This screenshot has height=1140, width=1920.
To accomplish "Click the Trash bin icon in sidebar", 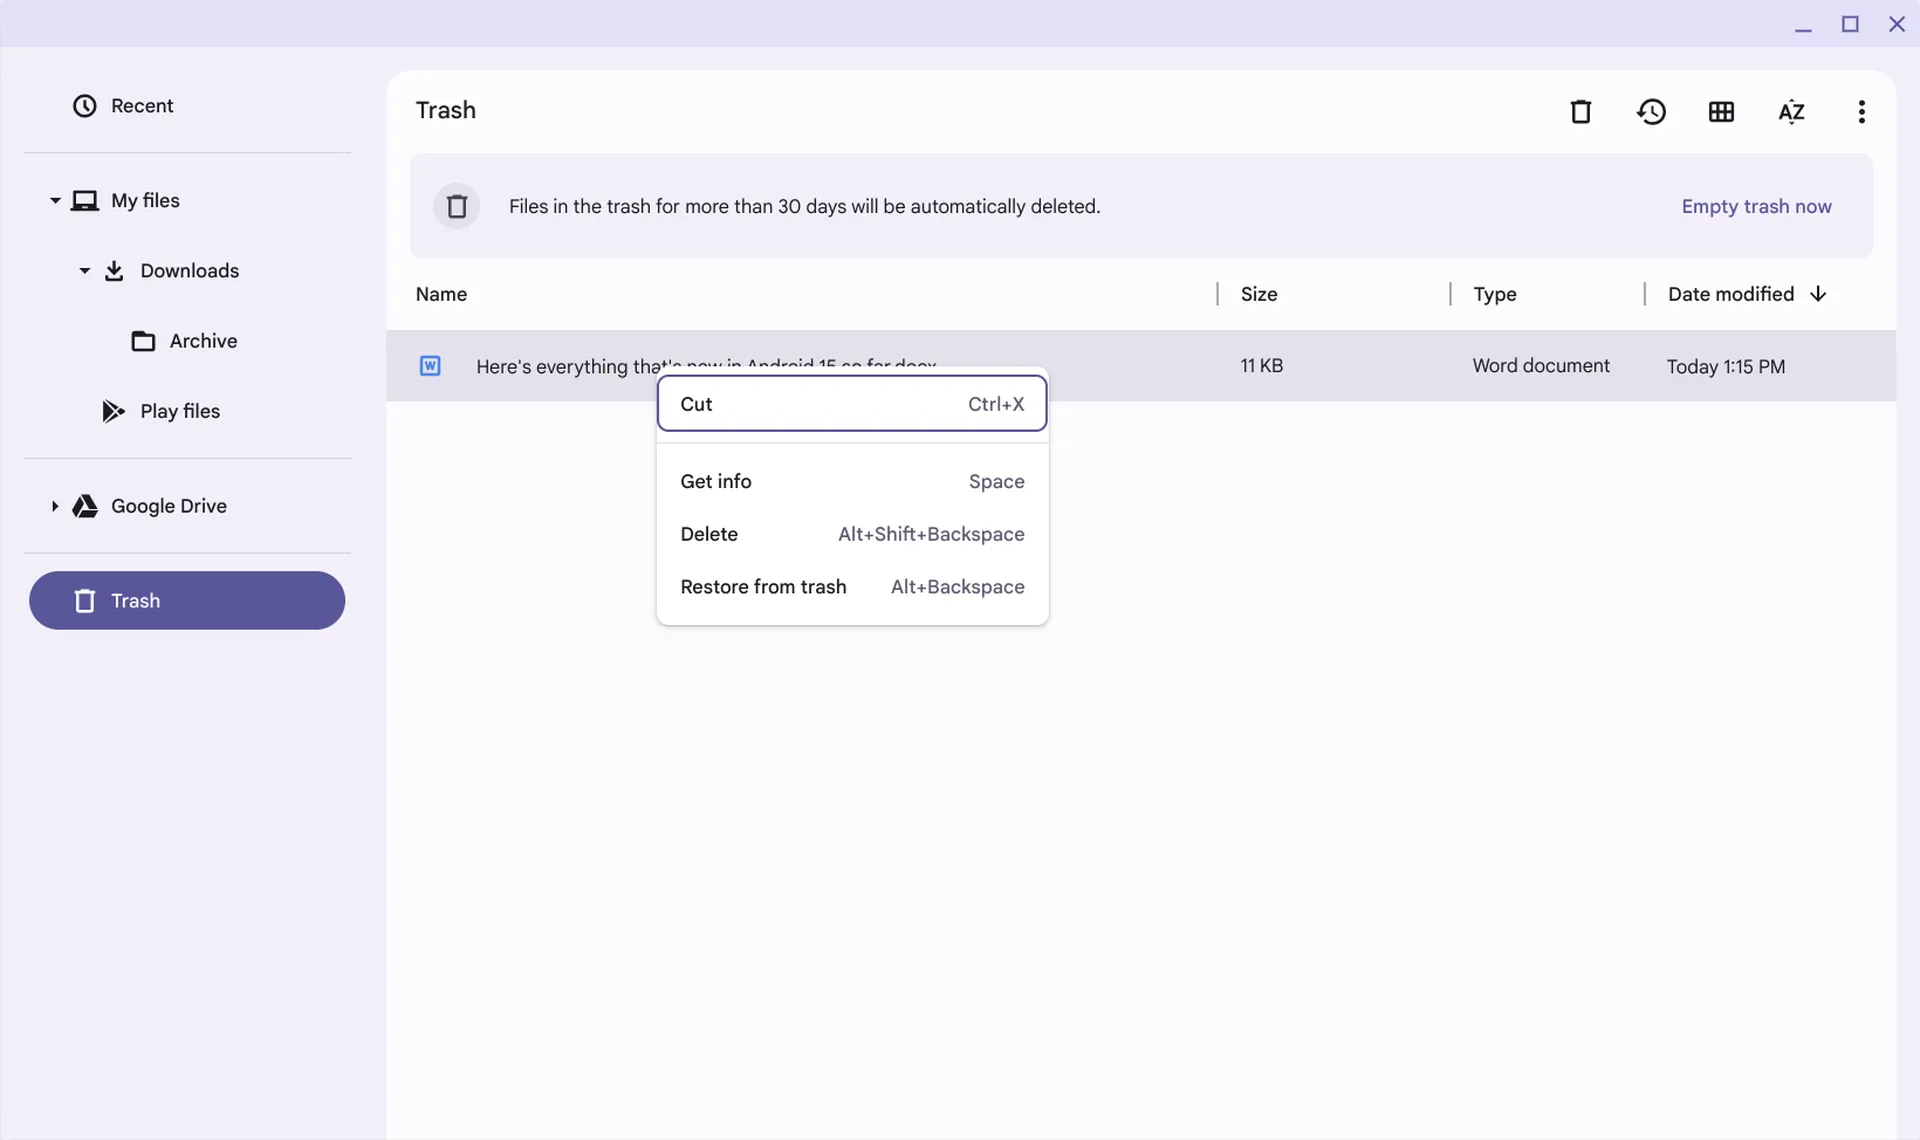I will pos(85,601).
